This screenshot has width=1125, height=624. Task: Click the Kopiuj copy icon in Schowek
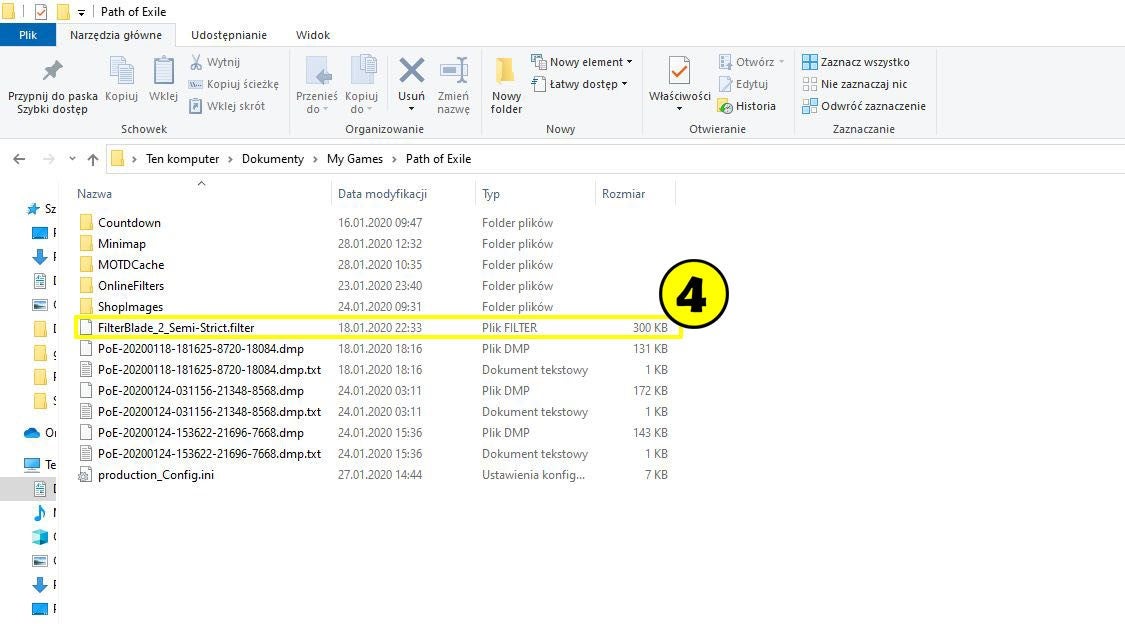[x=121, y=71]
